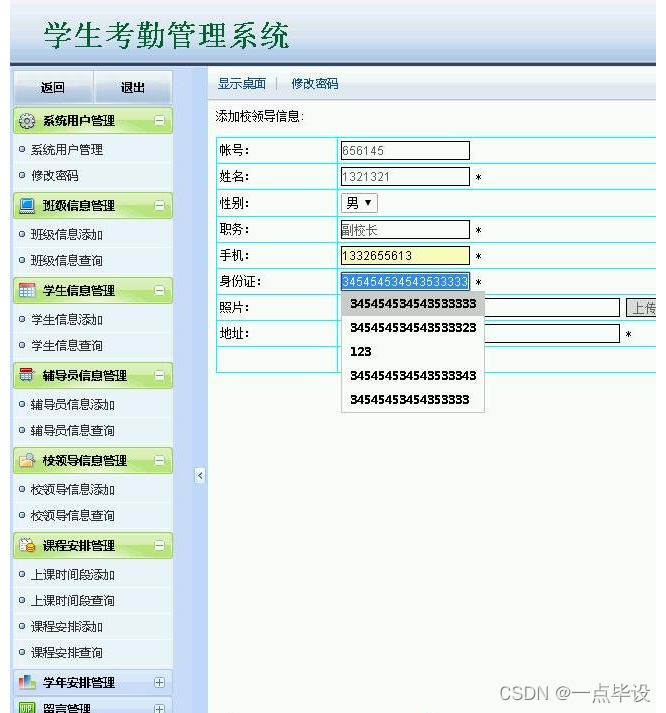Screen dimensions: 666x713
Task: Hide the sidebar with the collapse arrow
Action: click(x=200, y=476)
